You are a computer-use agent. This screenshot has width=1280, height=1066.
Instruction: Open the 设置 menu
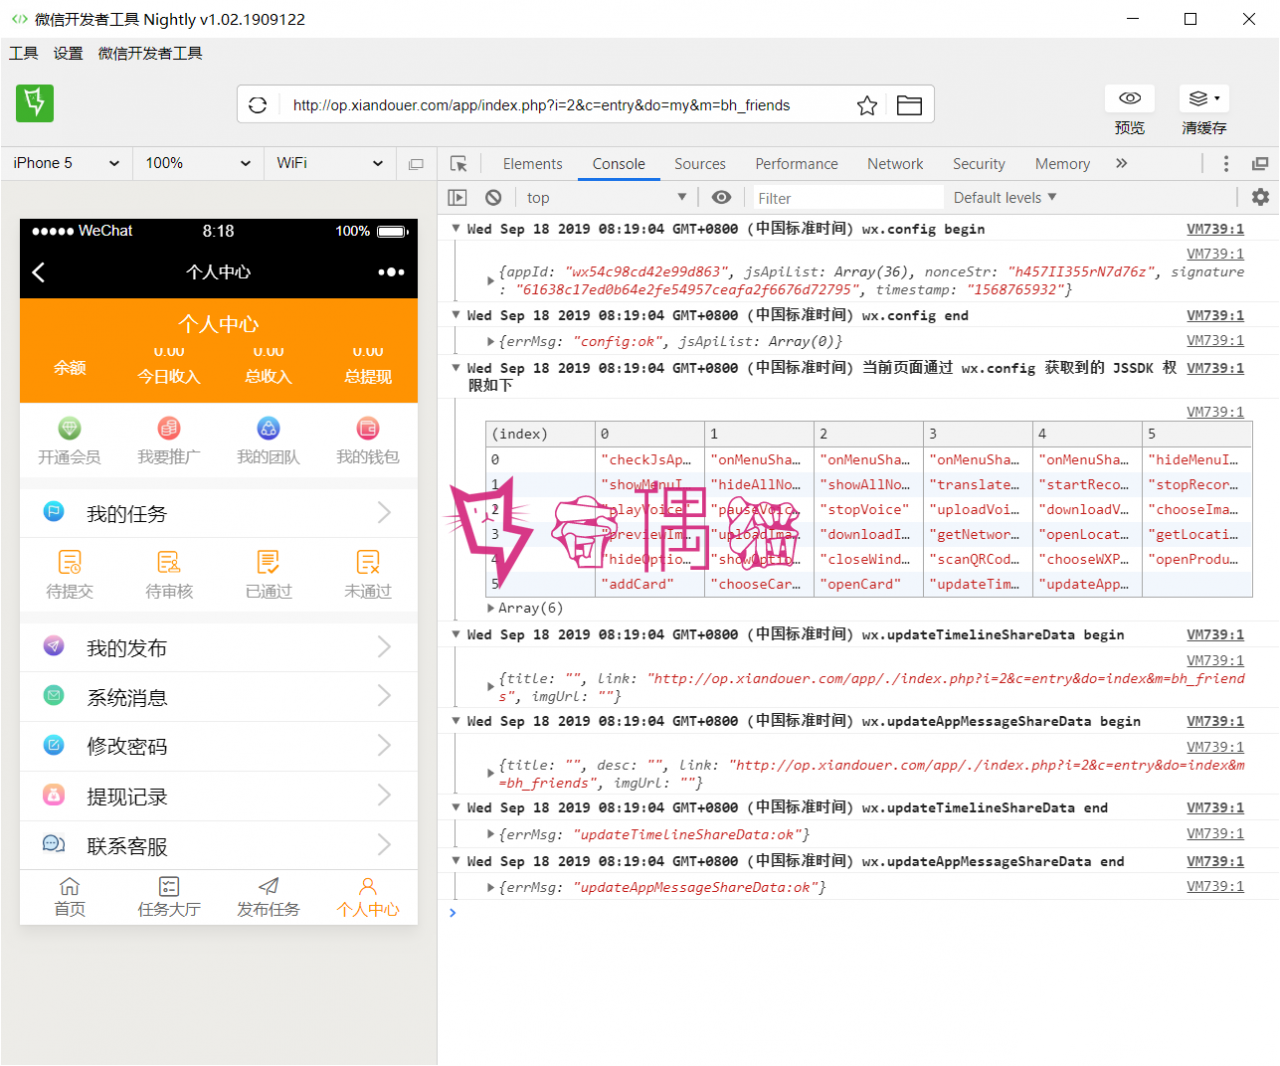point(68,53)
